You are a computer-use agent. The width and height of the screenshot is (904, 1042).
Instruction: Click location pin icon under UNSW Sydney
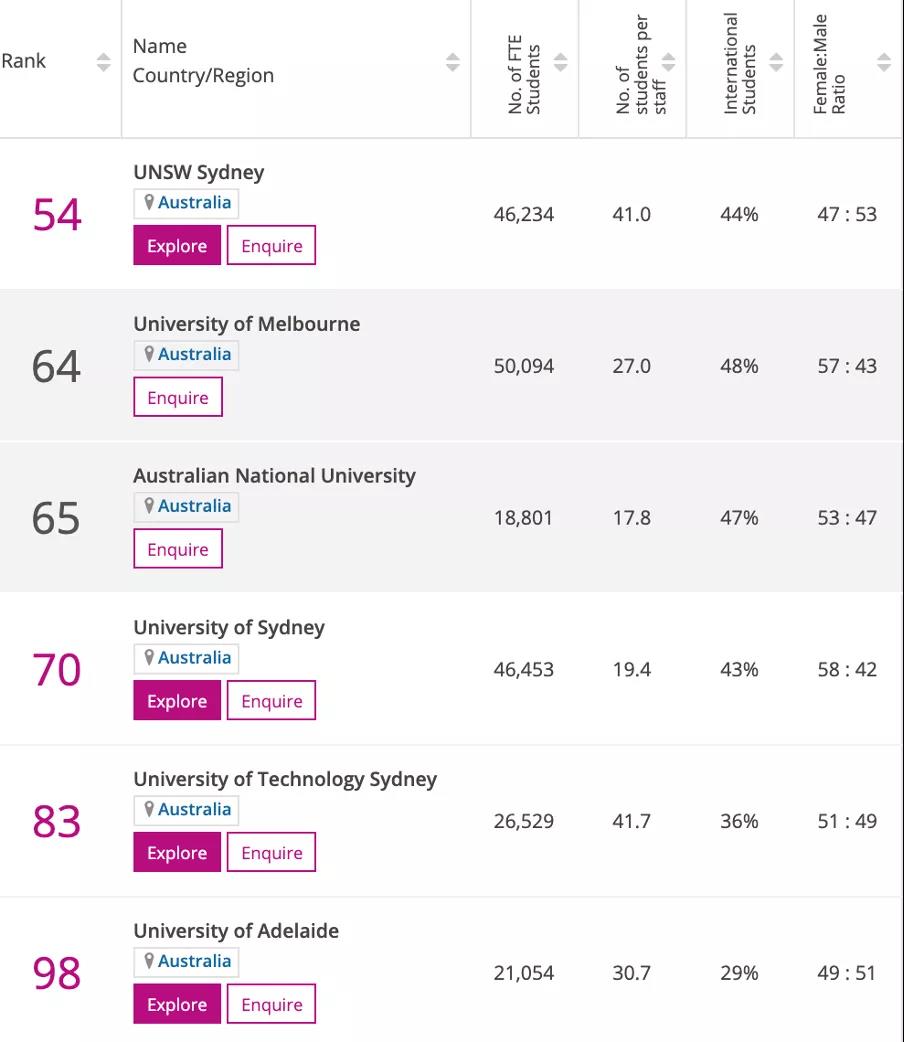pyautogui.click(x=149, y=202)
